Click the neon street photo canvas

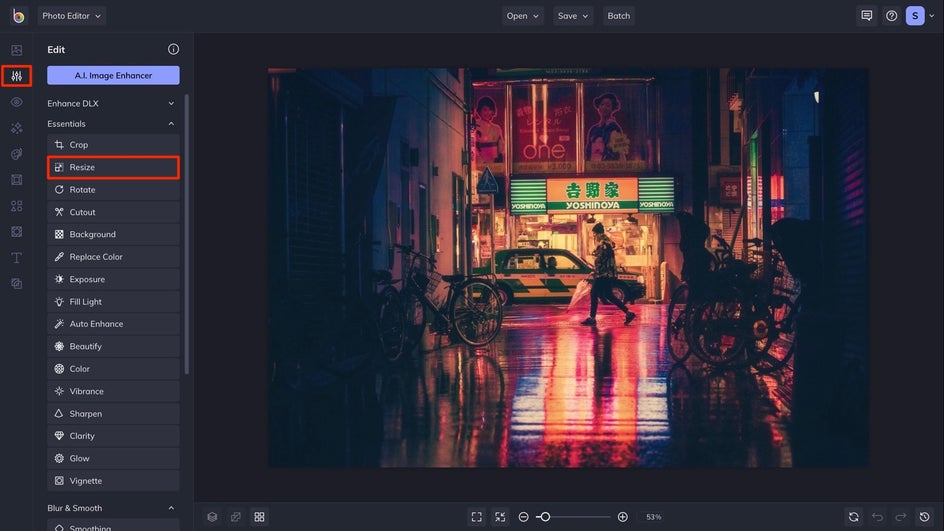coord(568,267)
